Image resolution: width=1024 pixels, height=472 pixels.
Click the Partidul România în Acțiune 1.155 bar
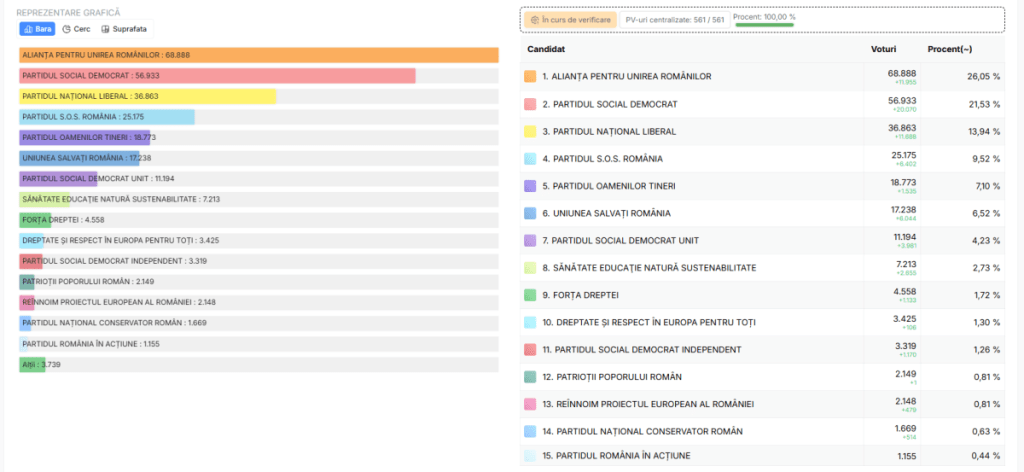tap(24, 343)
